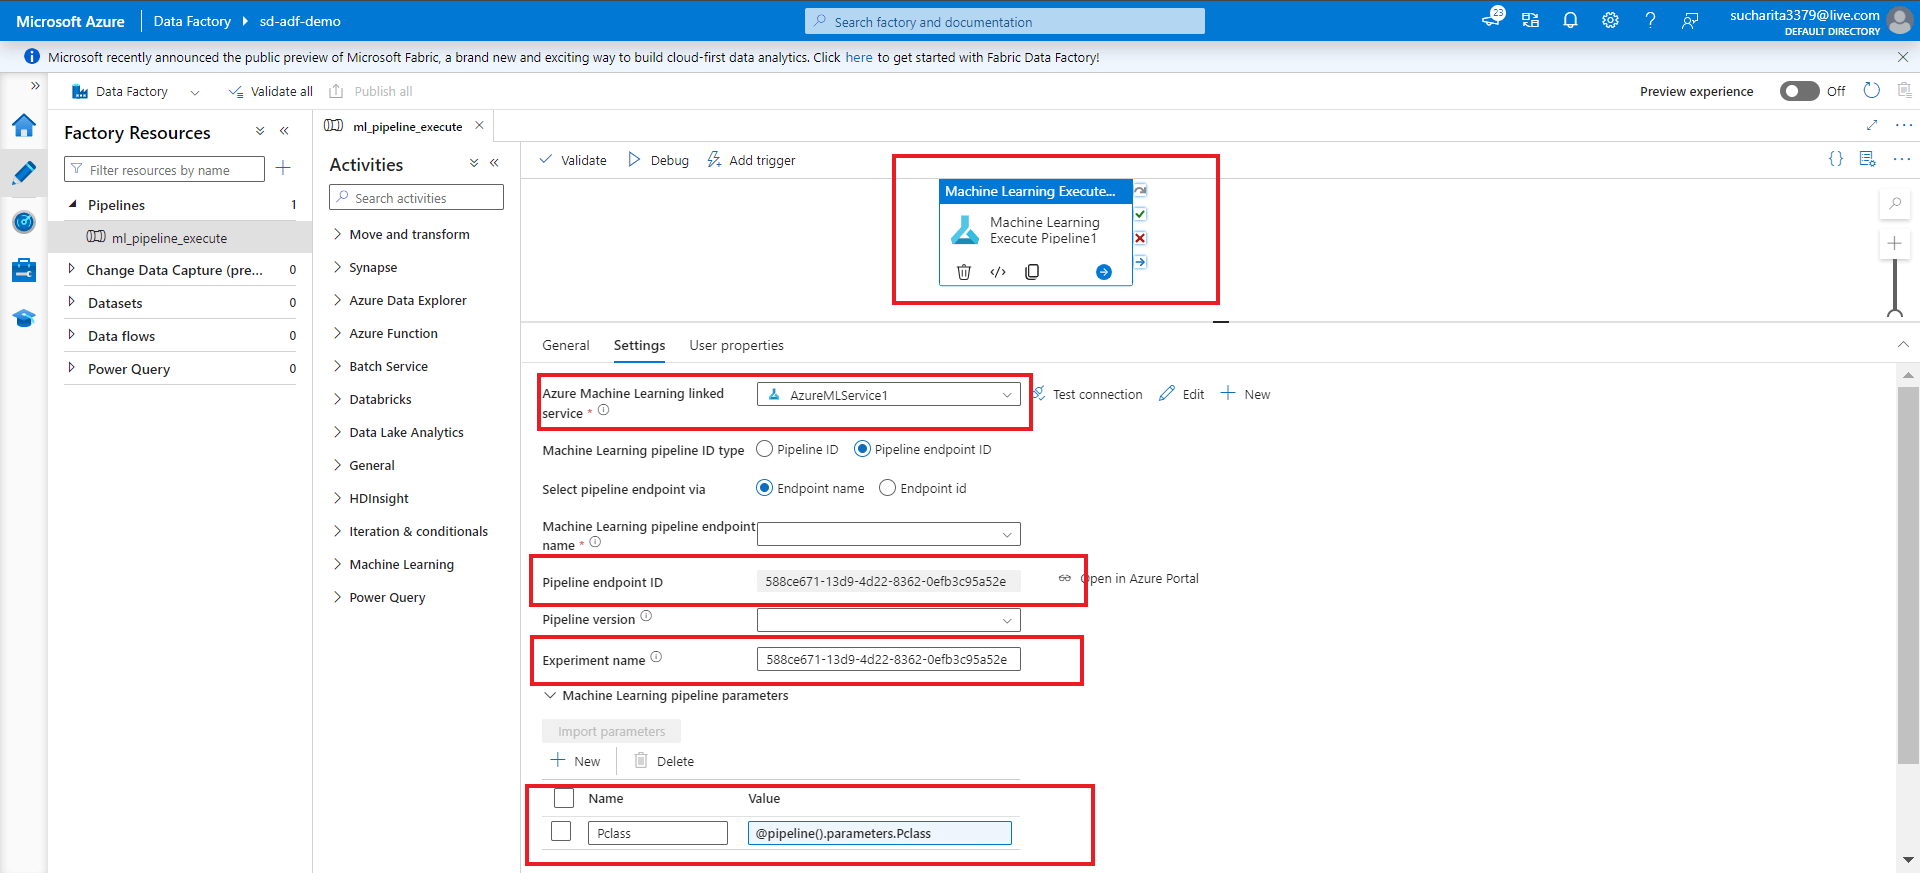The width and height of the screenshot is (1920, 873).
Task: Switch to the General tab
Action: pos(566,345)
